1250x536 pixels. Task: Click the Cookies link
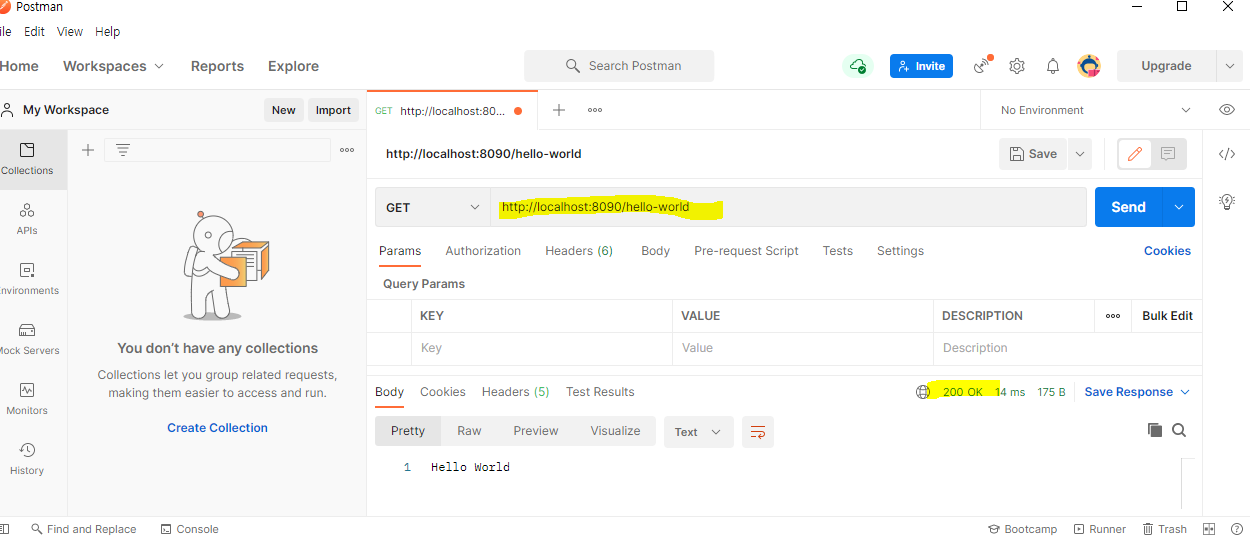(x=1167, y=251)
